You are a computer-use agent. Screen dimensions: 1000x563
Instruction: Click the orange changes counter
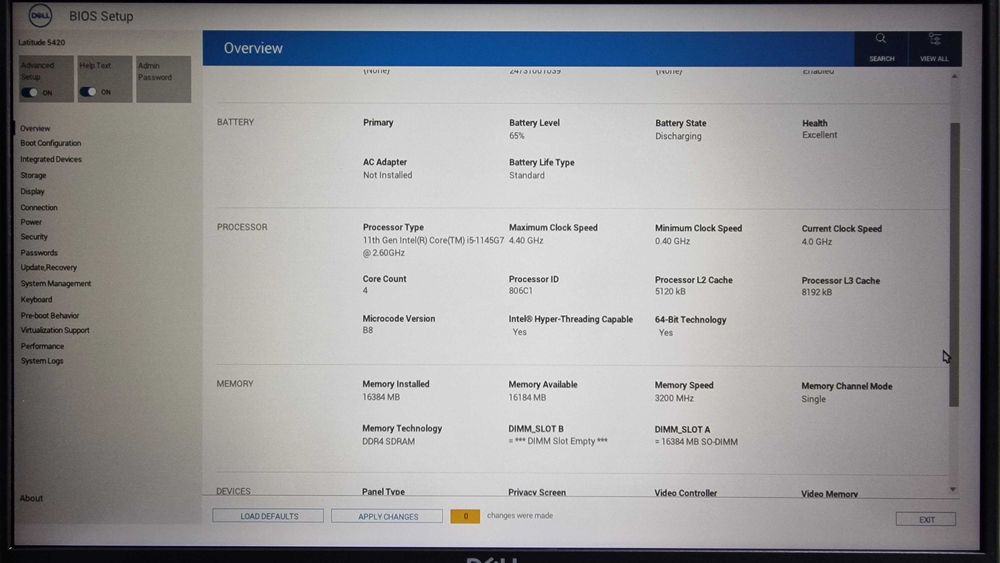(x=465, y=516)
